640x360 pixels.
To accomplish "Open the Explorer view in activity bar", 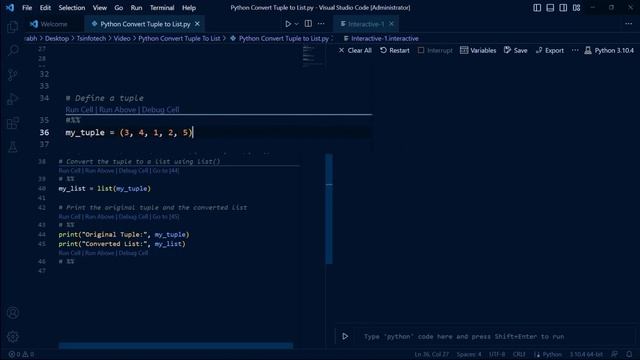I will tap(13, 27).
